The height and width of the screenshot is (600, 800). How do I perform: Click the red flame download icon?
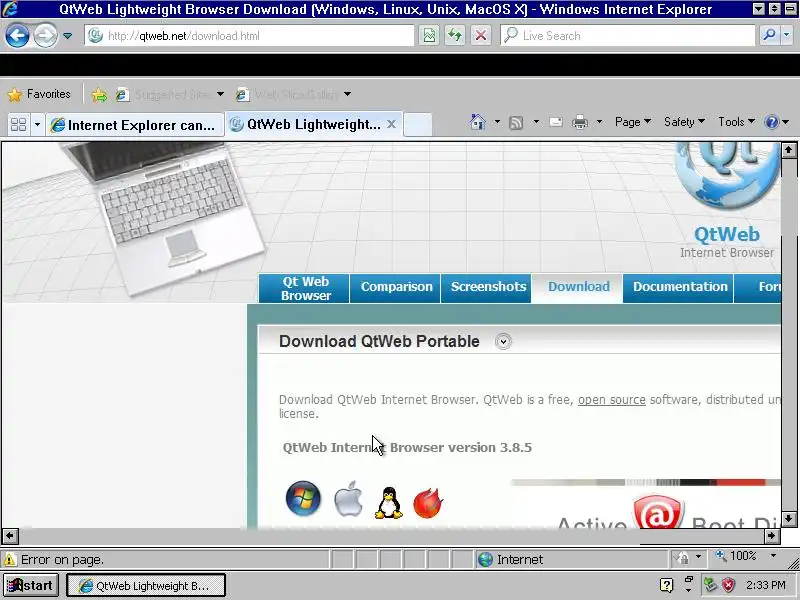pos(428,503)
